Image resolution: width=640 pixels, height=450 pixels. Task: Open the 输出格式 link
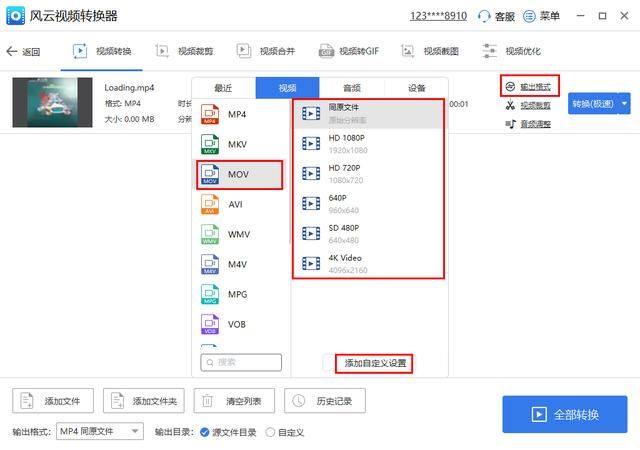[535, 87]
